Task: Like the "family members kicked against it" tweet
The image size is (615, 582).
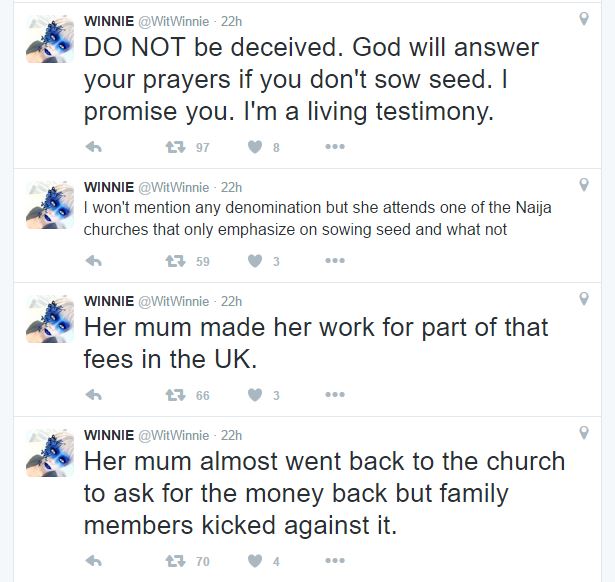Action: point(254,561)
